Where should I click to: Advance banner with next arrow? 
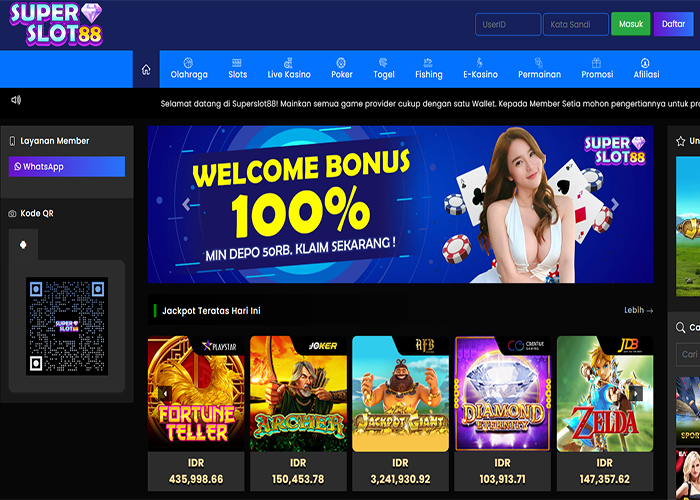click(615, 204)
